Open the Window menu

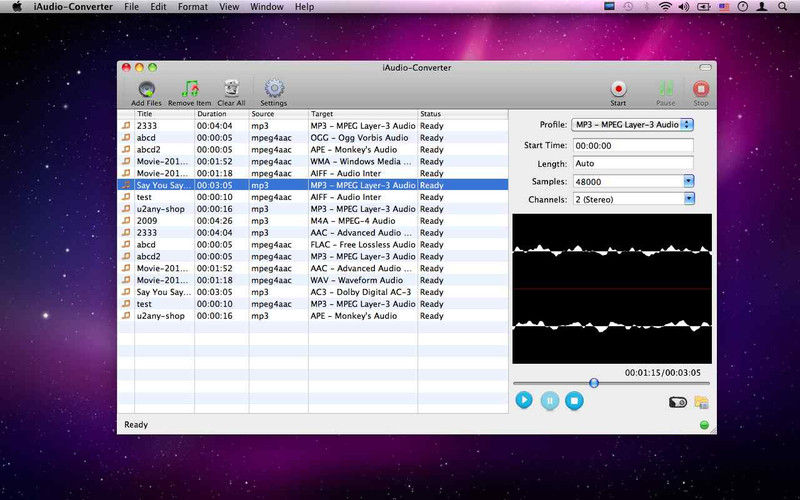tap(267, 7)
